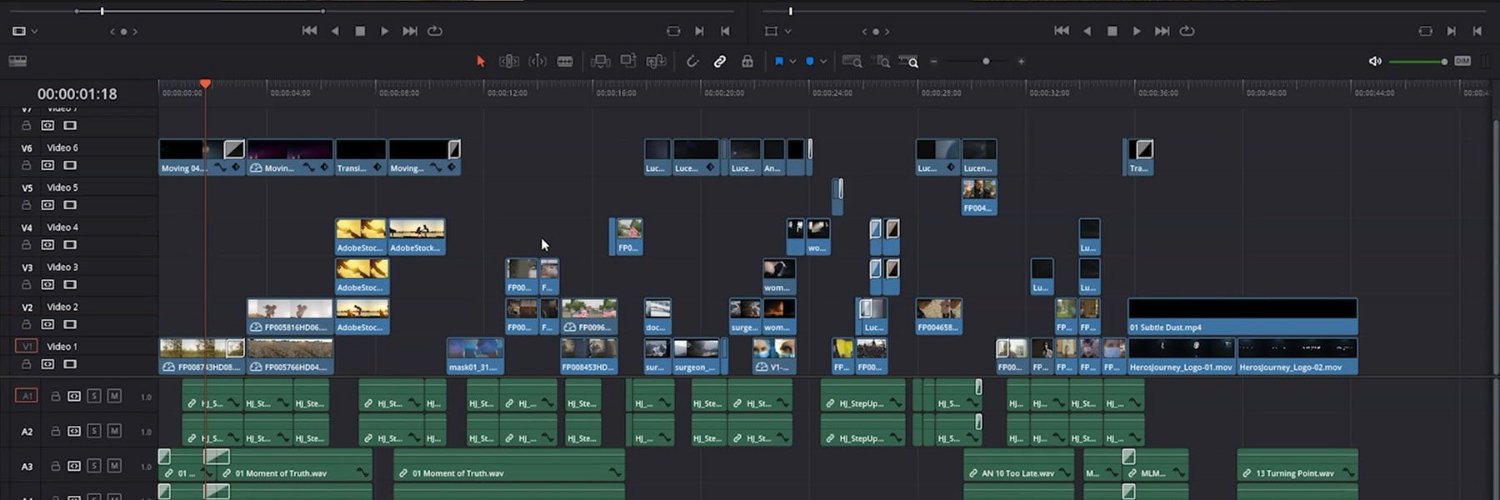The width and height of the screenshot is (1500, 500).
Task: Toggle loop in right timeline viewer
Action: point(1187,31)
